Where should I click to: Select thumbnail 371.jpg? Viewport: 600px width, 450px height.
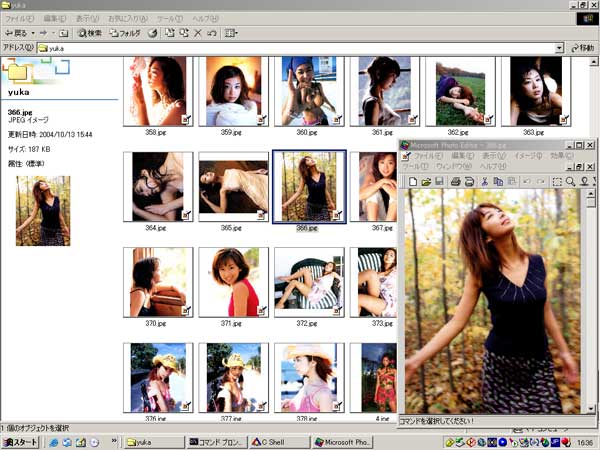[233, 282]
